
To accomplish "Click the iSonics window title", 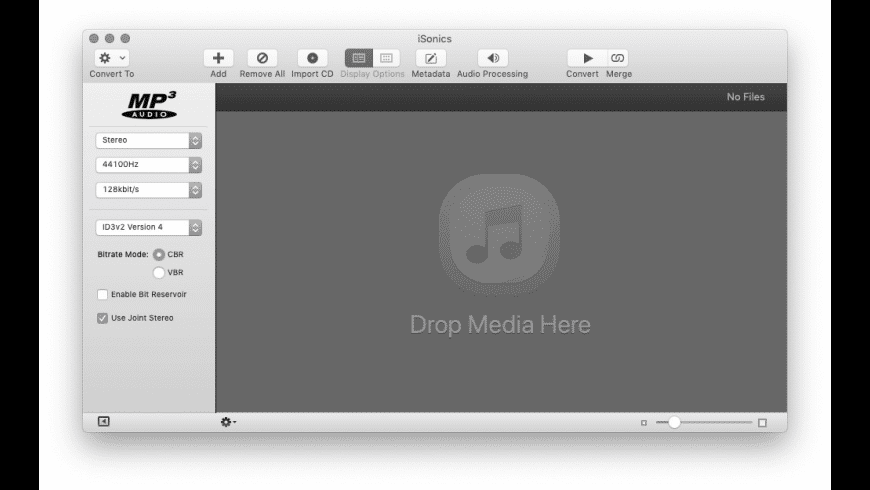I will [434, 39].
